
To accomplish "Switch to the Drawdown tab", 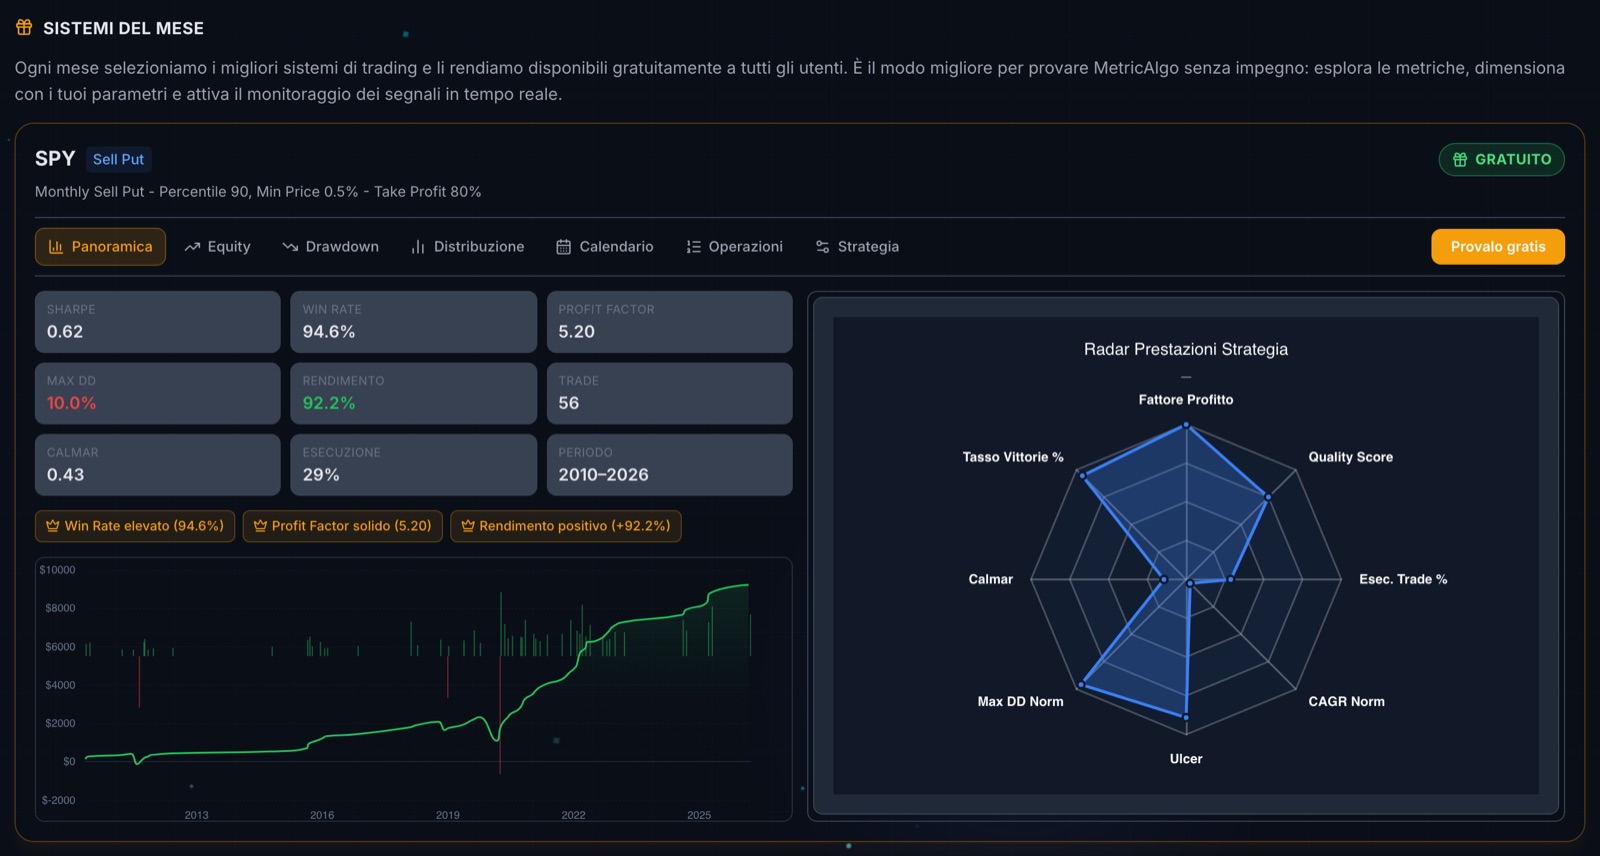I will (330, 247).
